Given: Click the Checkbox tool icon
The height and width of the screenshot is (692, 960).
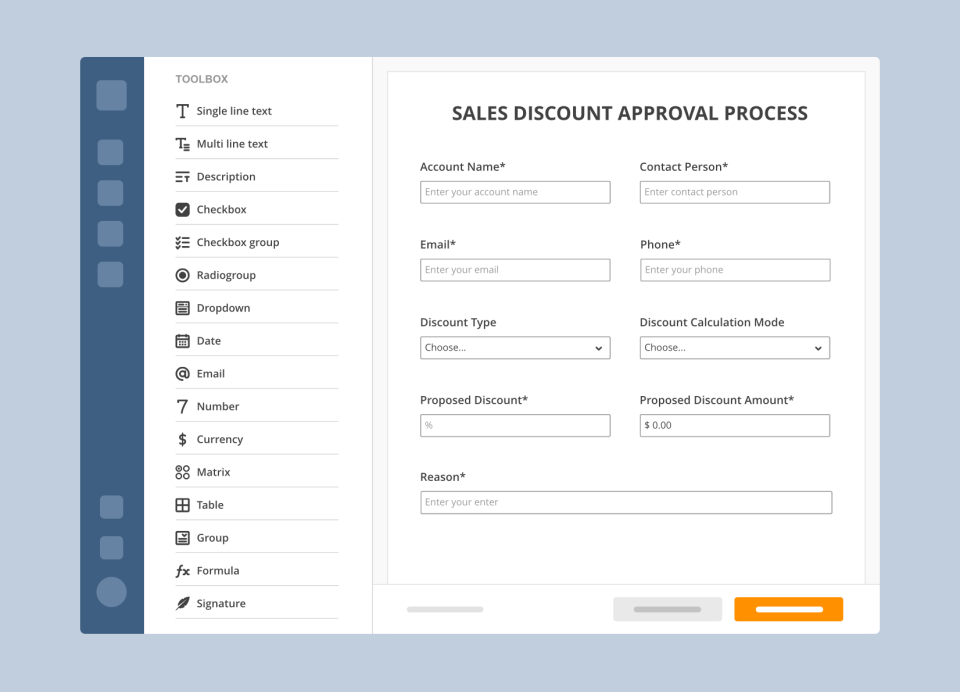Looking at the screenshot, I should [182, 209].
